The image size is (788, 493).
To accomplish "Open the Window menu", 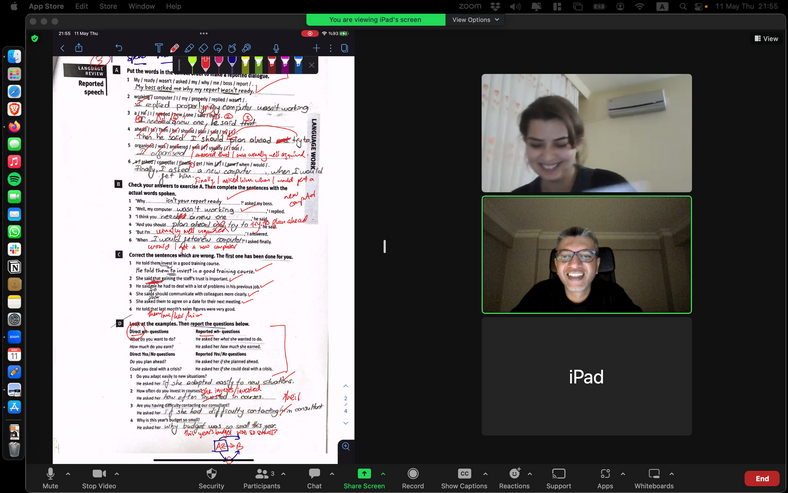I will coord(141,6).
